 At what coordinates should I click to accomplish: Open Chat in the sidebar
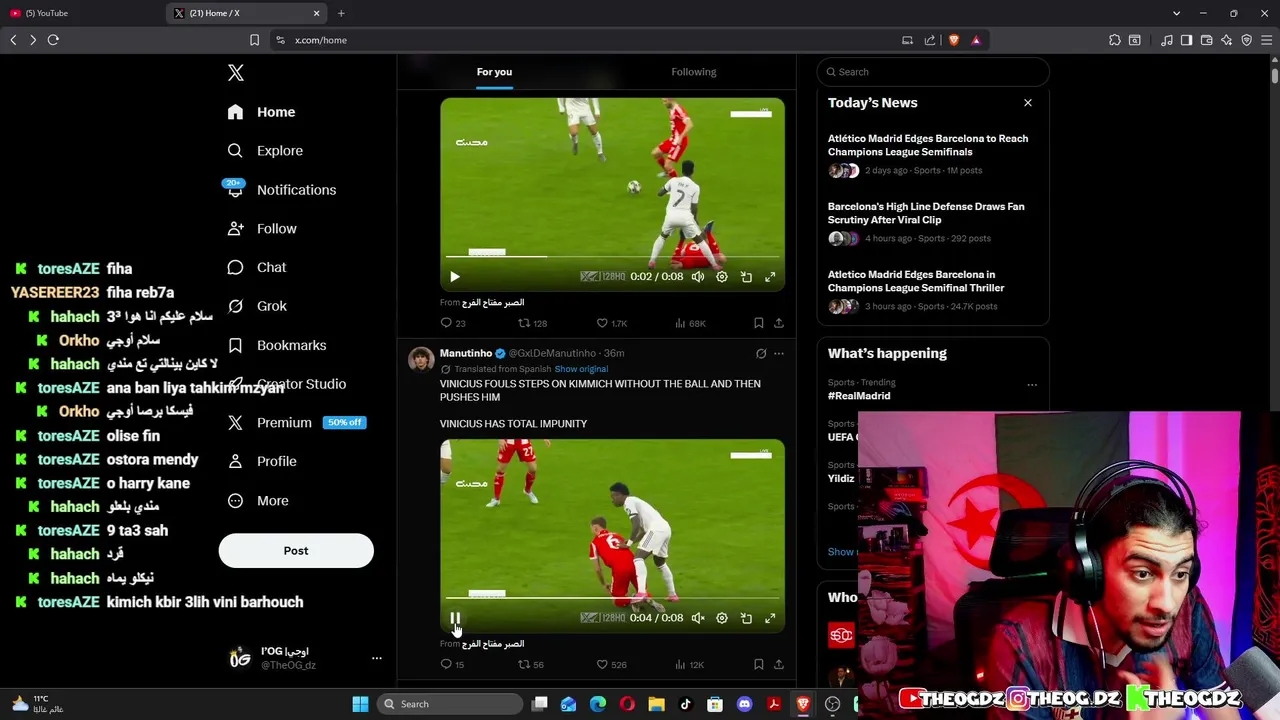pyautogui.click(x=257, y=268)
